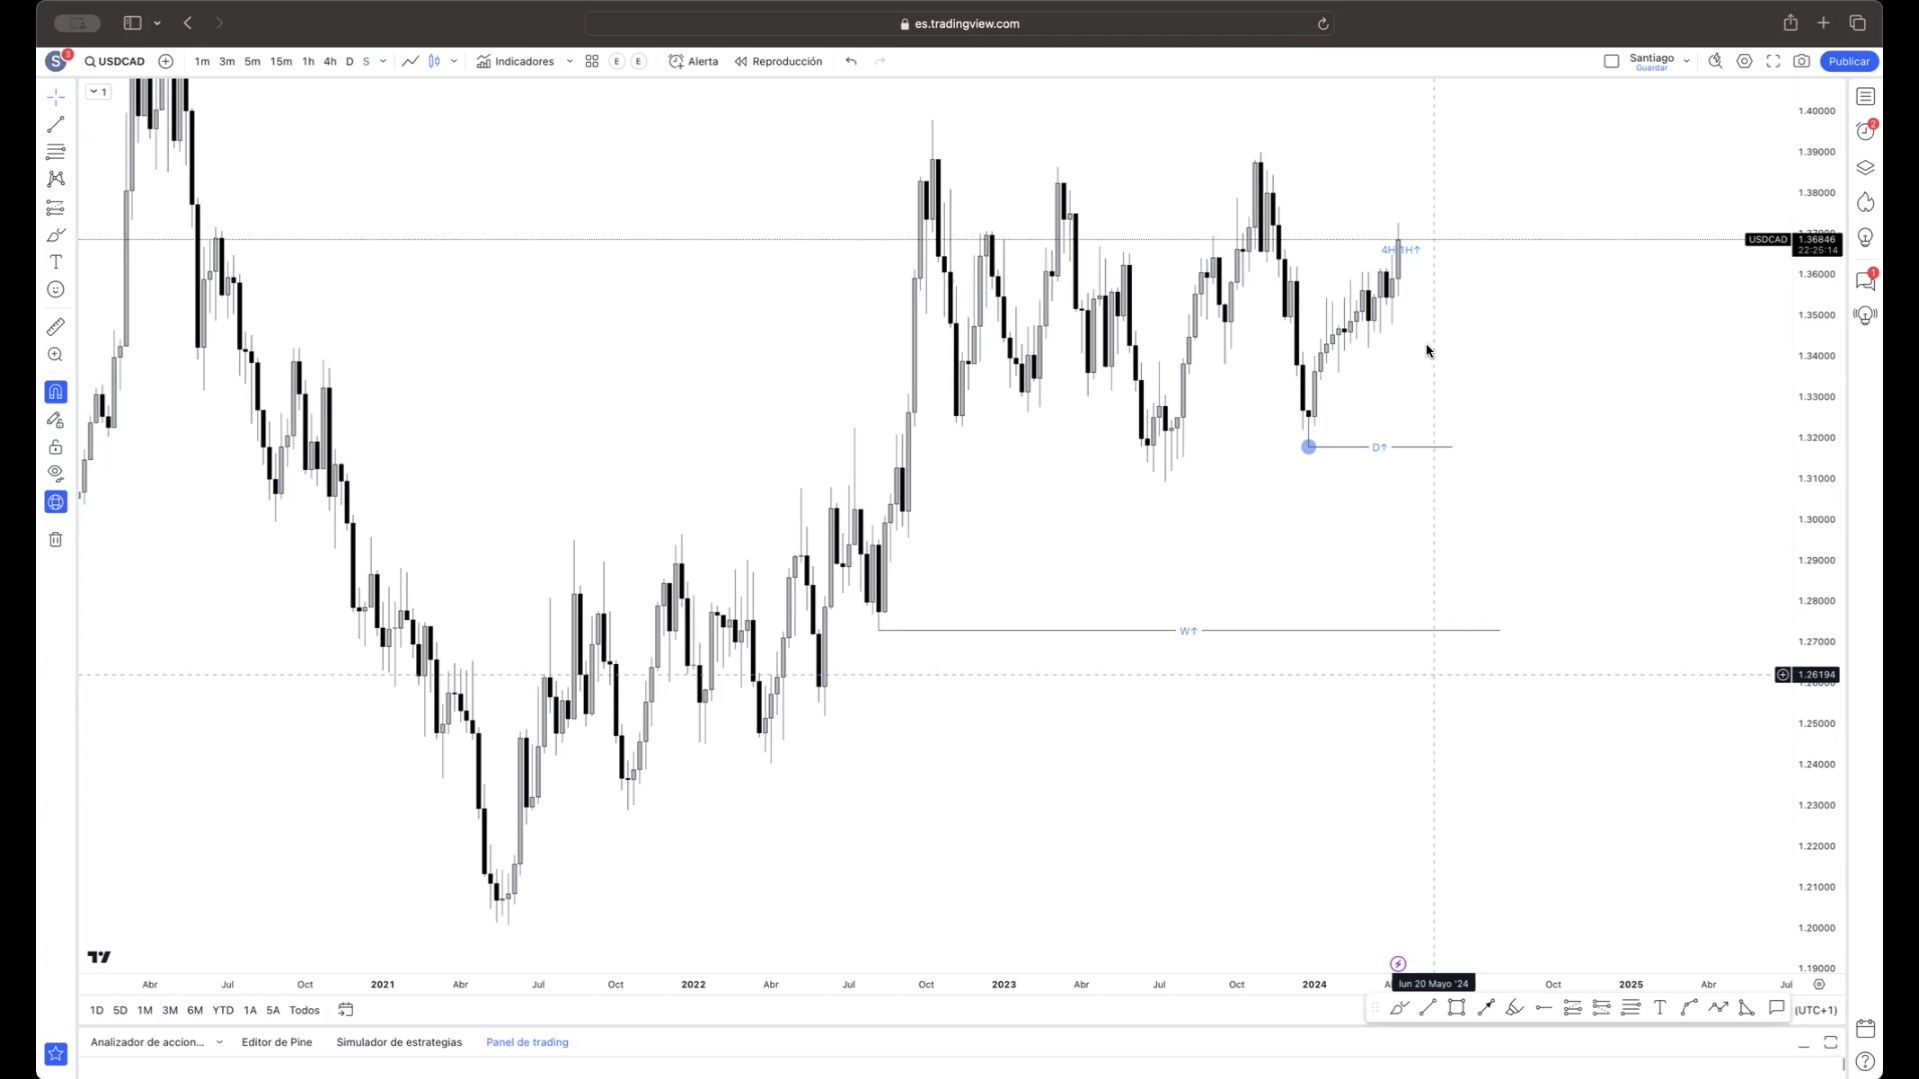The image size is (1919, 1079).
Task: Toggle layout selection square icon
Action: coord(1611,62)
